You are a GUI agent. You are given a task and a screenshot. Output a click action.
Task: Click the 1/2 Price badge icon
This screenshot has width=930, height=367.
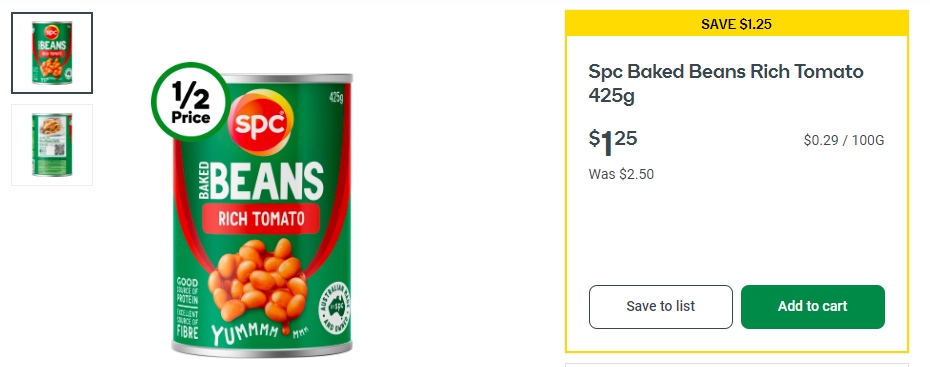coord(191,102)
